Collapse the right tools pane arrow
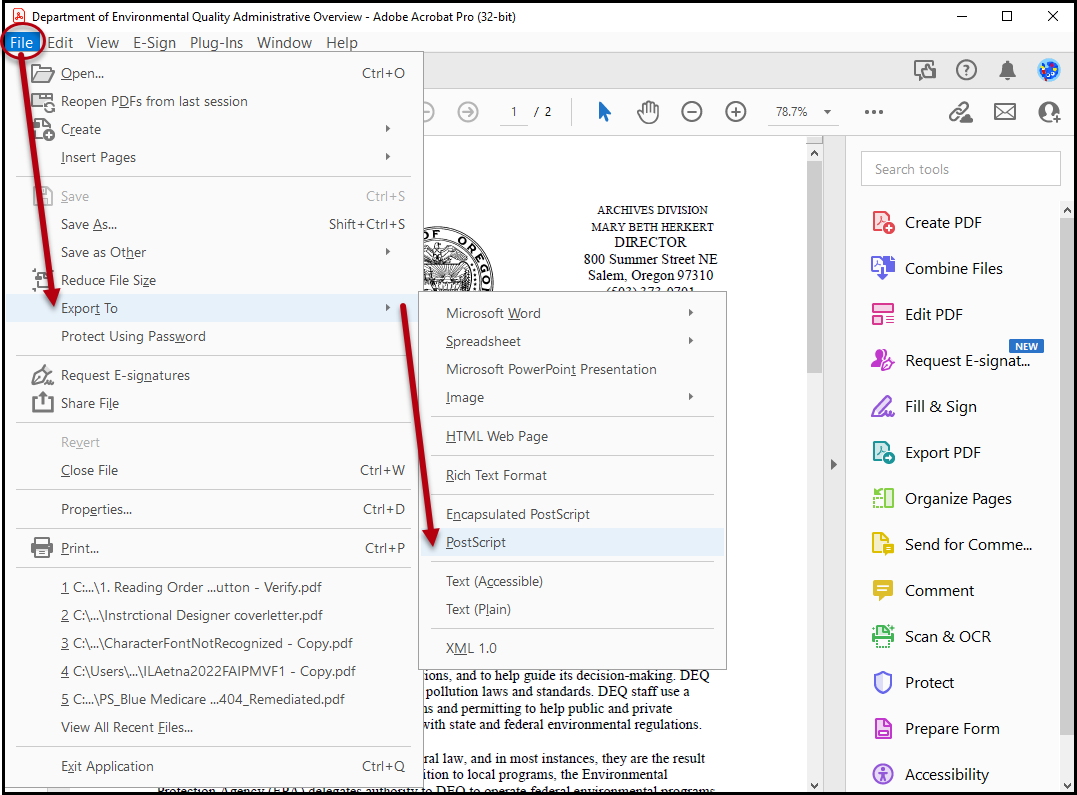Screen dimensions: 1077x795 tap(834, 464)
